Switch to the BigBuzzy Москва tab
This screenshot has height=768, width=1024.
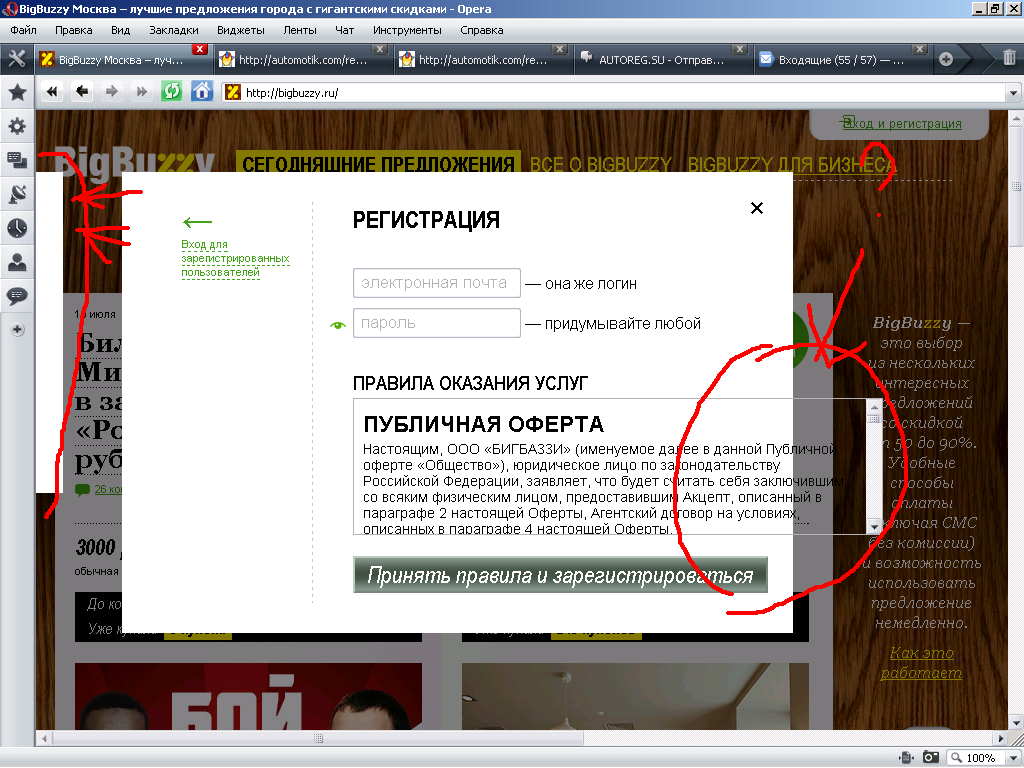click(x=121, y=60)
